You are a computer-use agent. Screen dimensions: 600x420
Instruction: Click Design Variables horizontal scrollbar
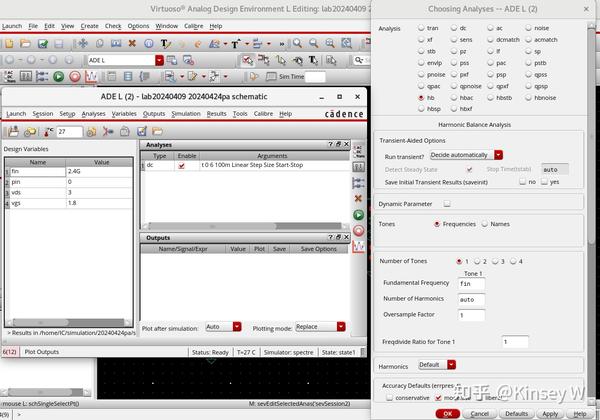click(x=69, y=322)
